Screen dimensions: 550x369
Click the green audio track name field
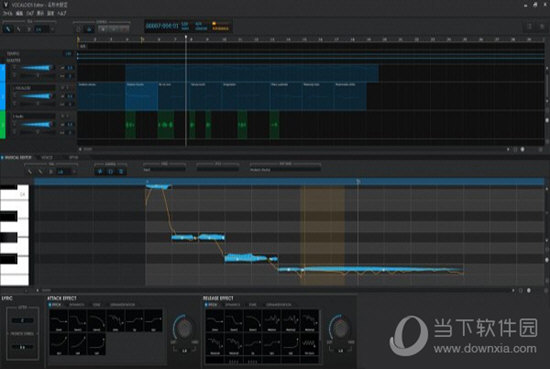click(34, 116)
